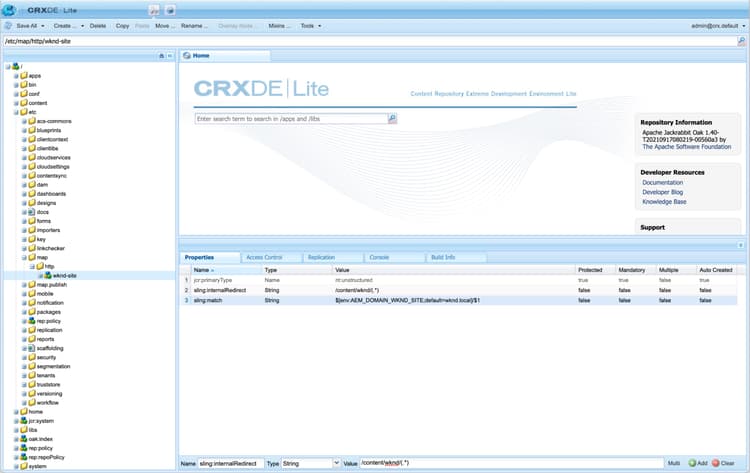The image size is (750, 473).
Task: Click Copy in the toolbar
Action: (x=122, y=26)
